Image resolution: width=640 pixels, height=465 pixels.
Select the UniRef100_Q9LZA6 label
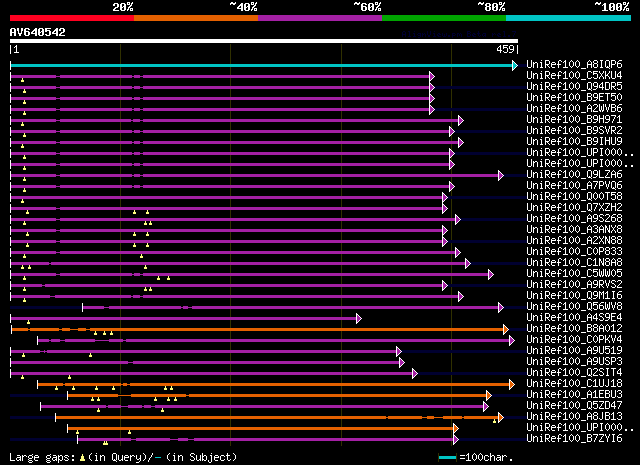pyautogui.click(x=574, y=175)
